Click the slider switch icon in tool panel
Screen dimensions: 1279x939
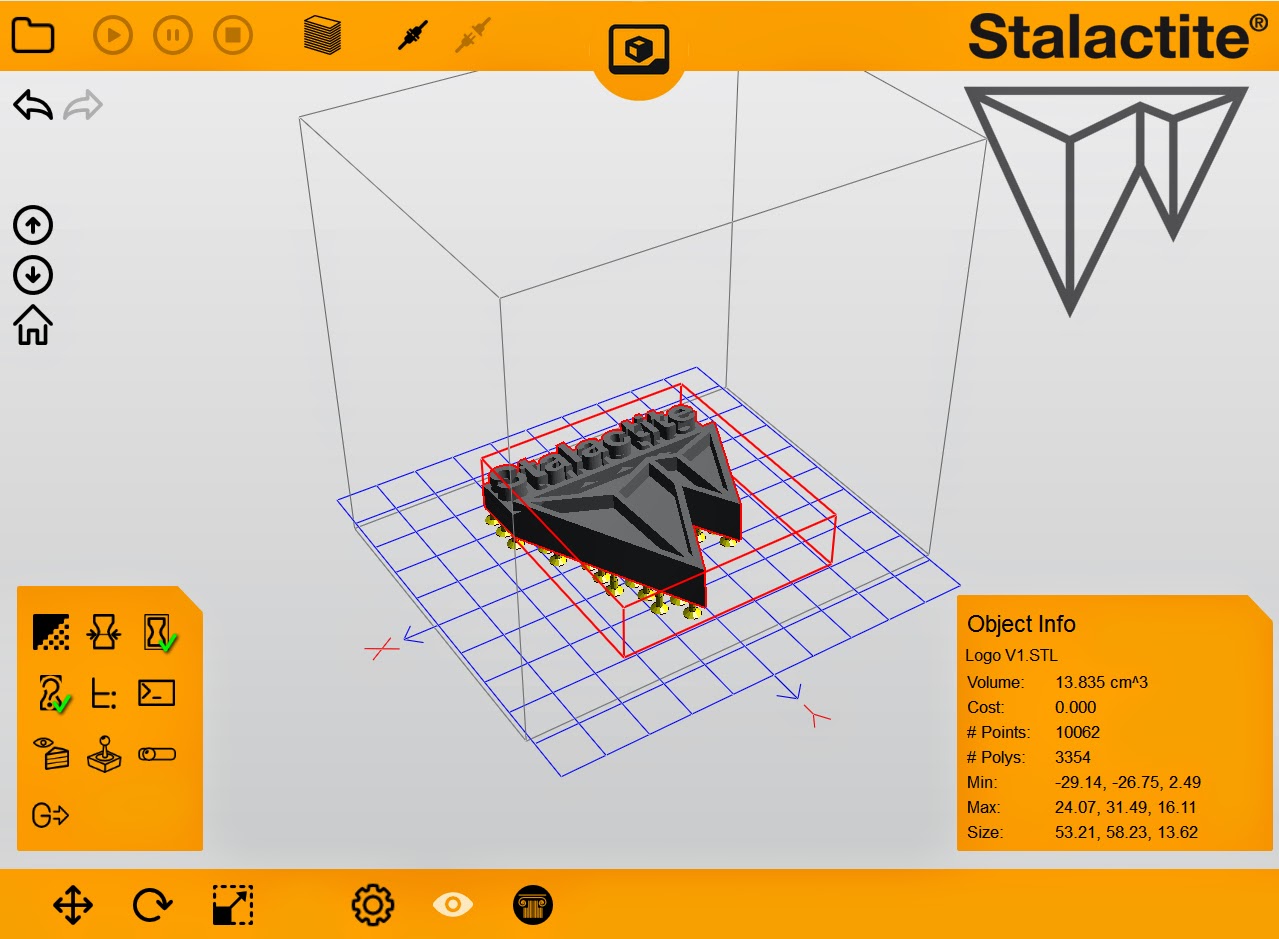(x=157, y=754)
